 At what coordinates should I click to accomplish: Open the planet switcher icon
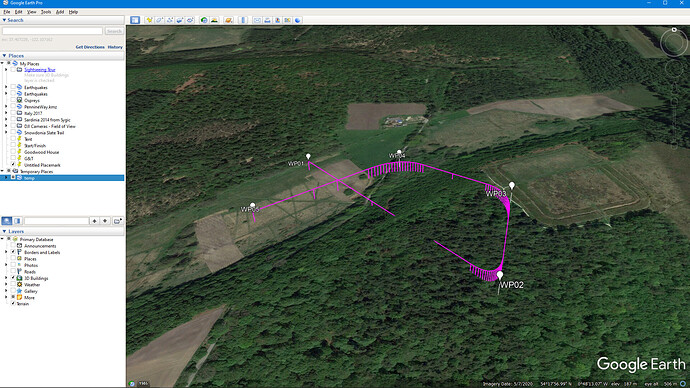tap(228, 20)
